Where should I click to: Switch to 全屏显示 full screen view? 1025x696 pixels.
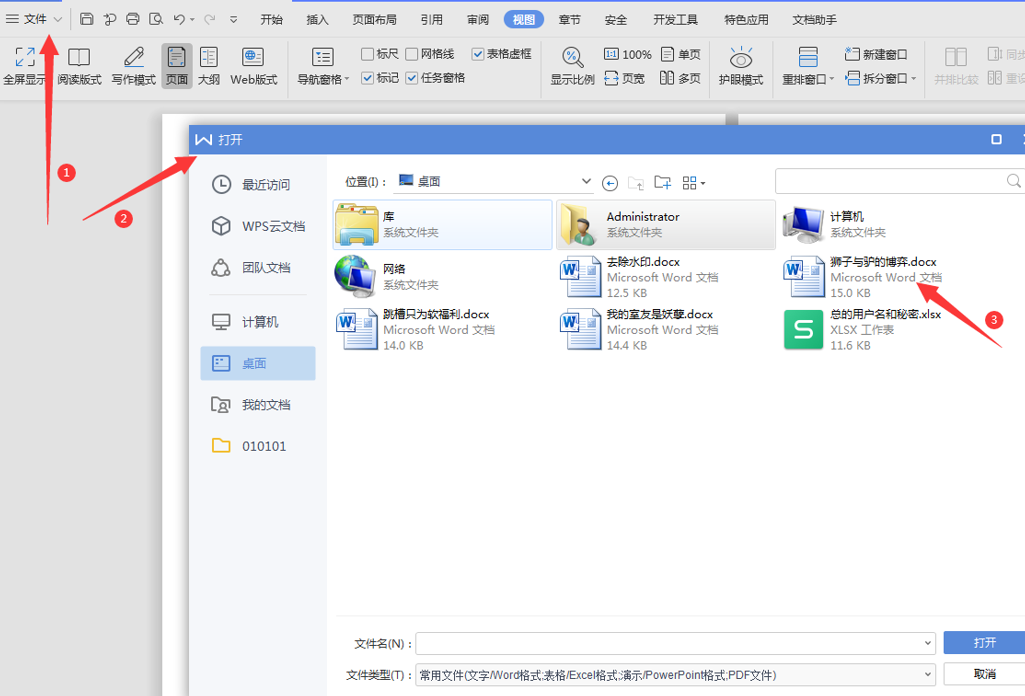tap(25, 66)
